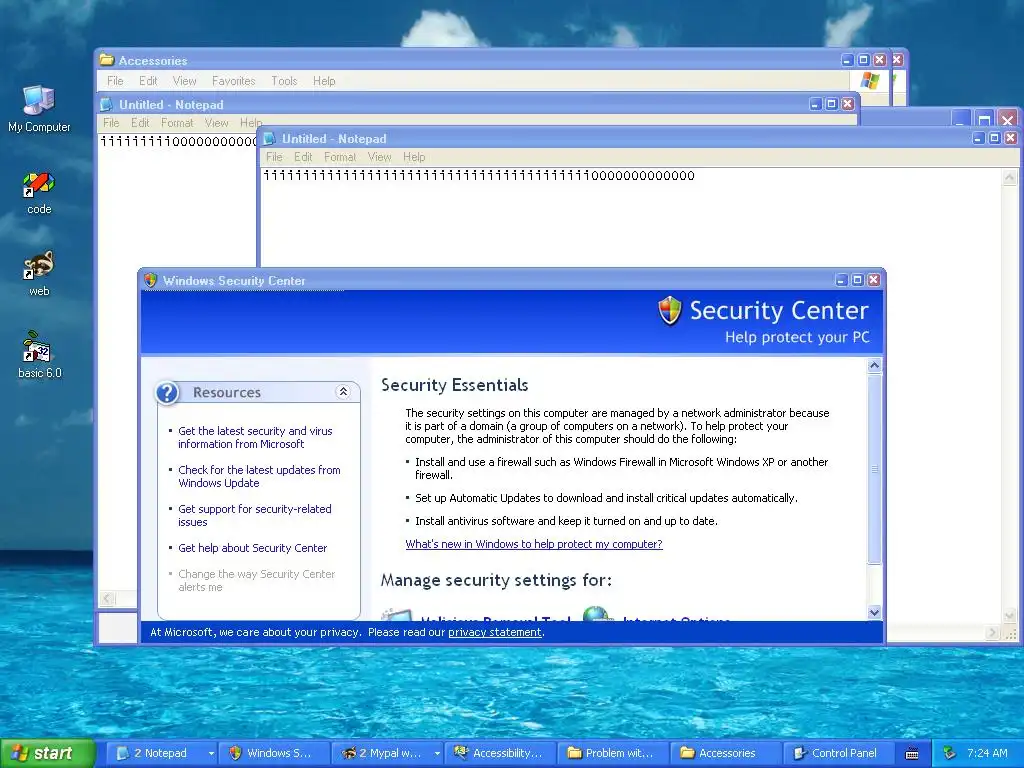Click the 7:24 AM taskbar clock
The width and height of the screenshot is (1024, 768).
[x=987, y=753]
